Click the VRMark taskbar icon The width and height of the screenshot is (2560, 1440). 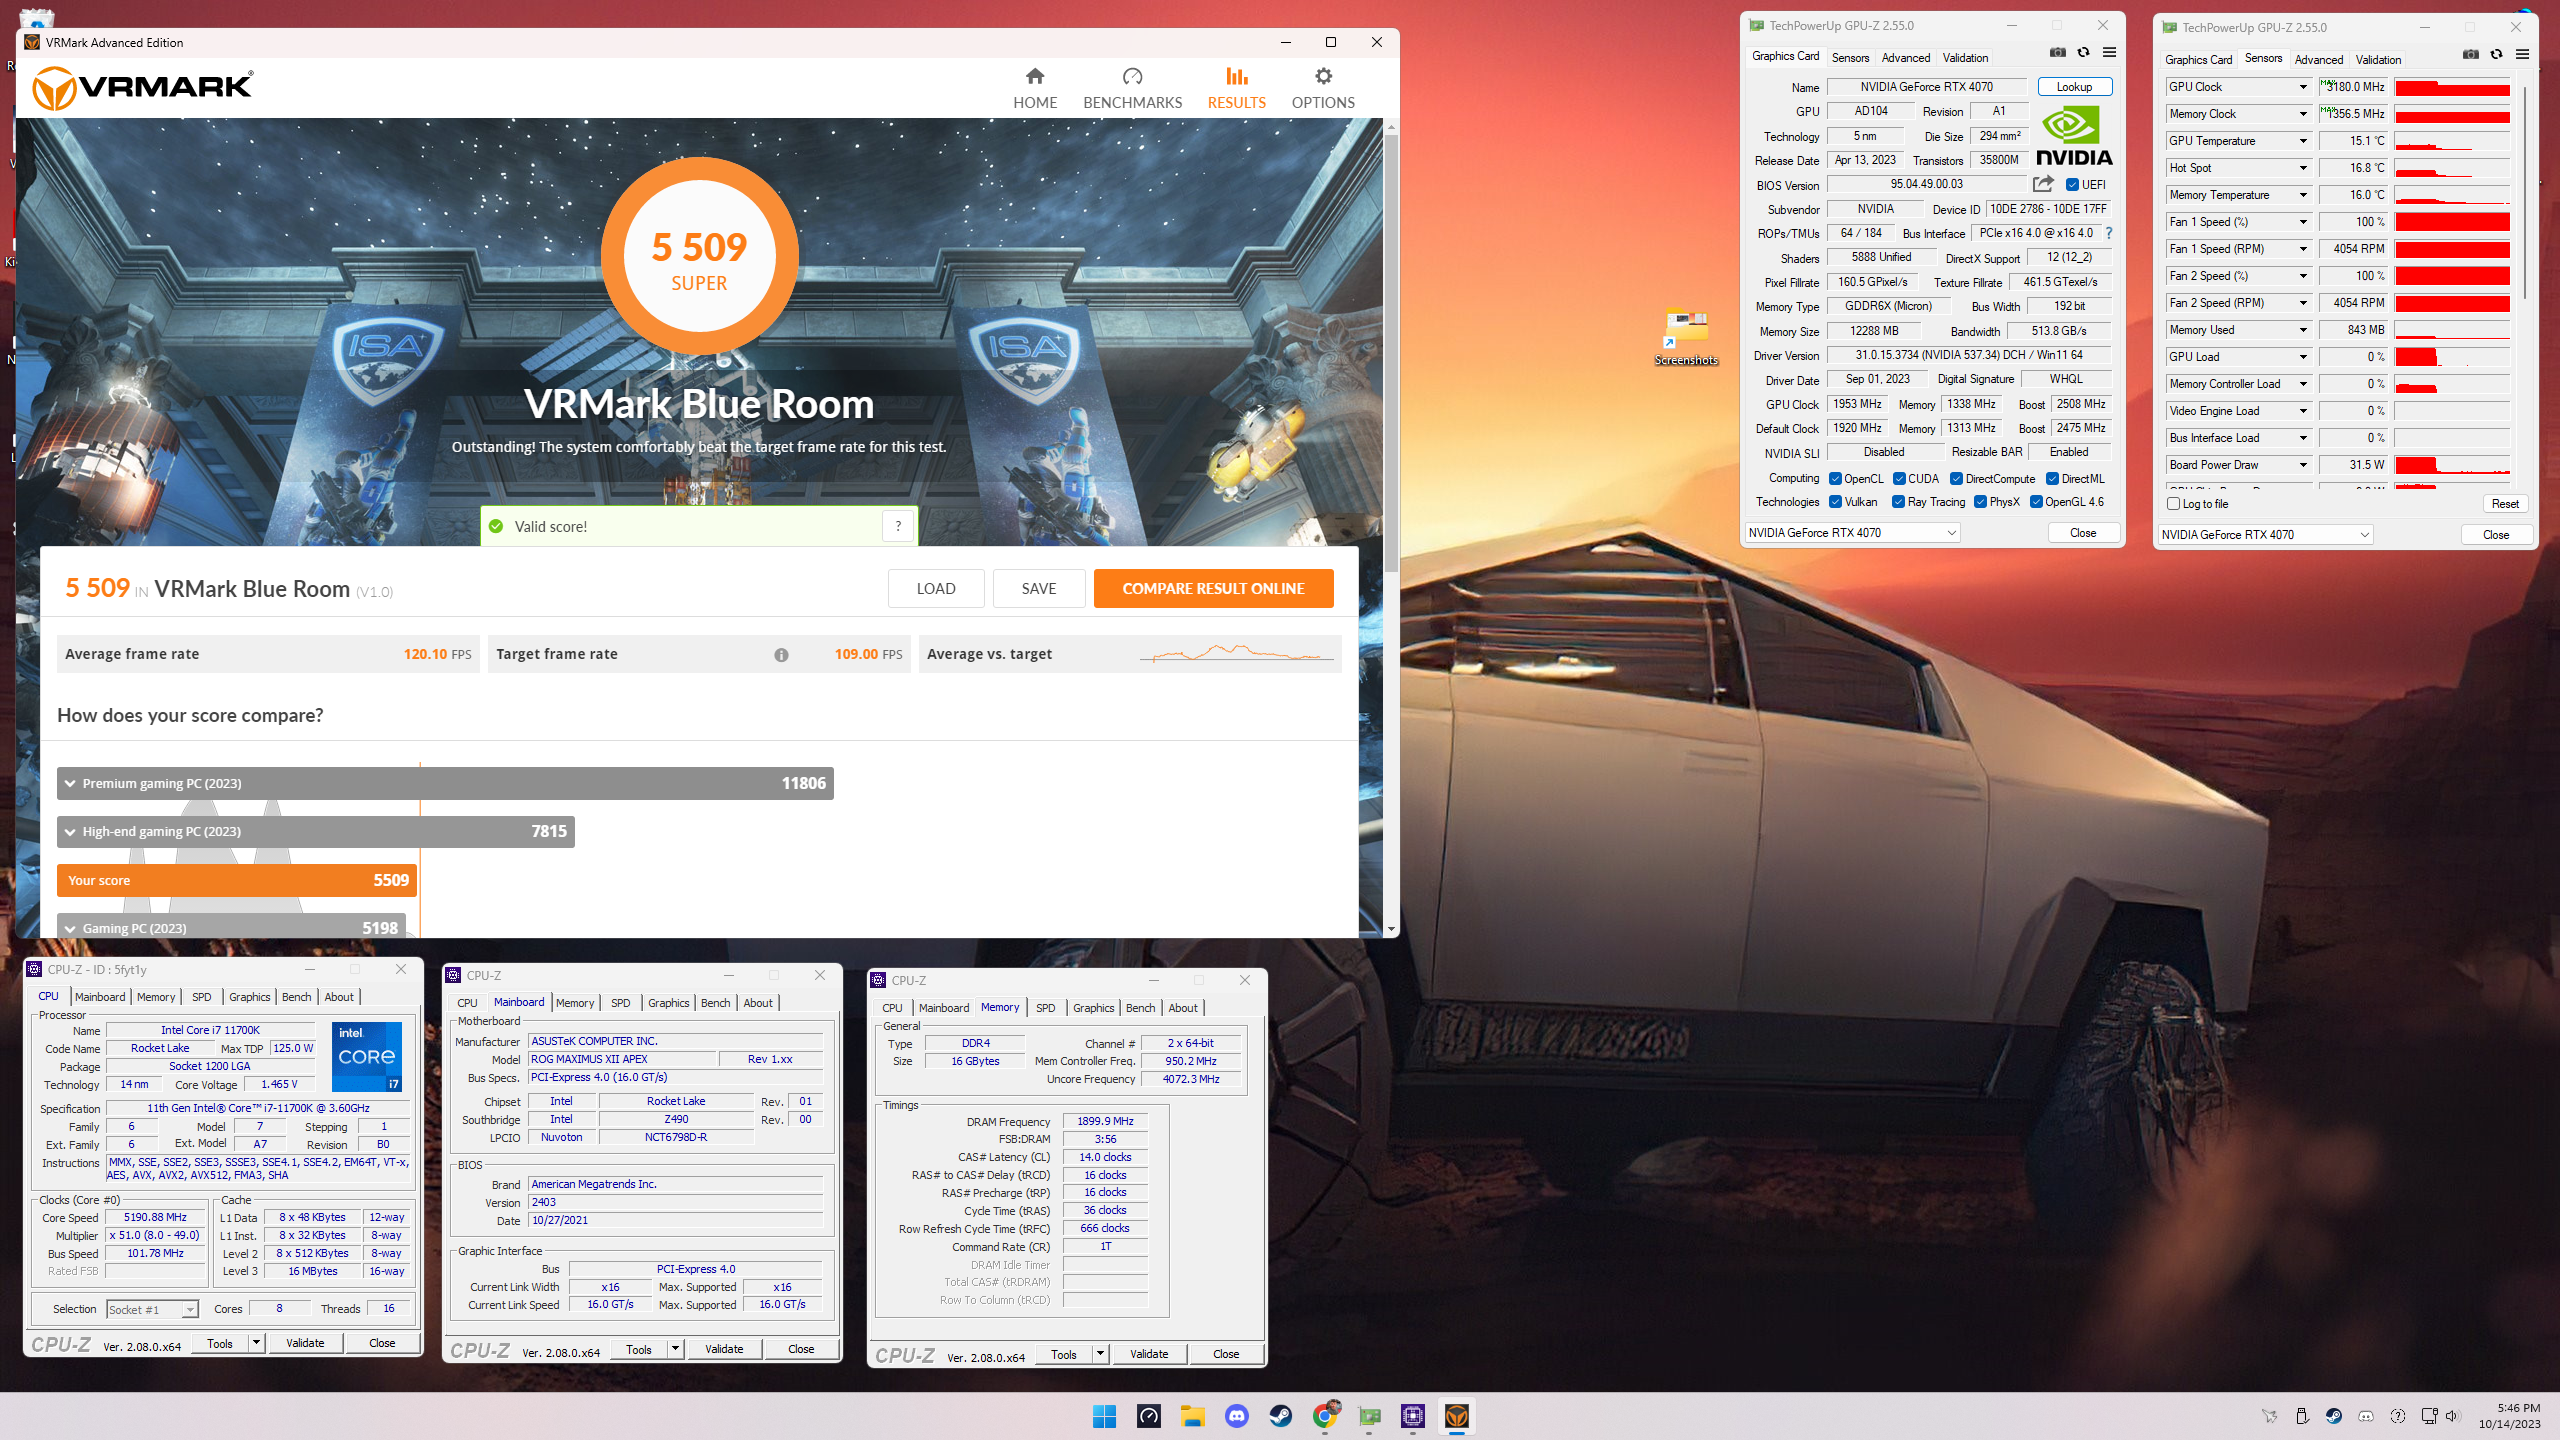click(1457, 1416)
